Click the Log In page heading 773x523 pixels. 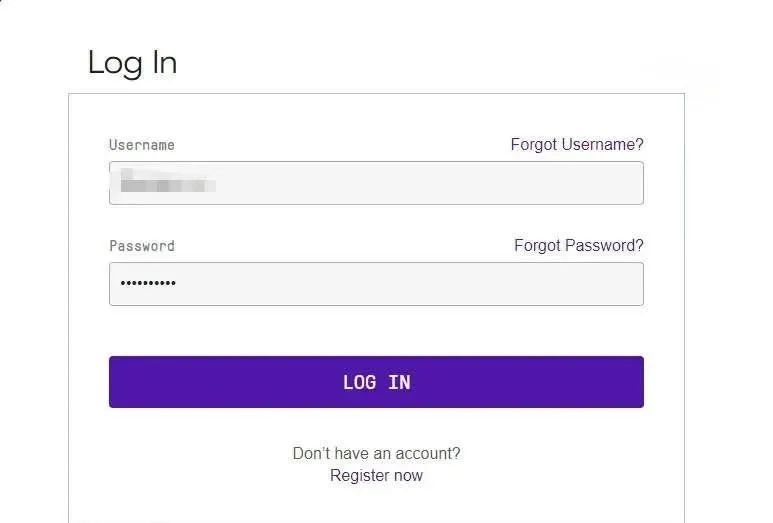[x=132, y=63]
